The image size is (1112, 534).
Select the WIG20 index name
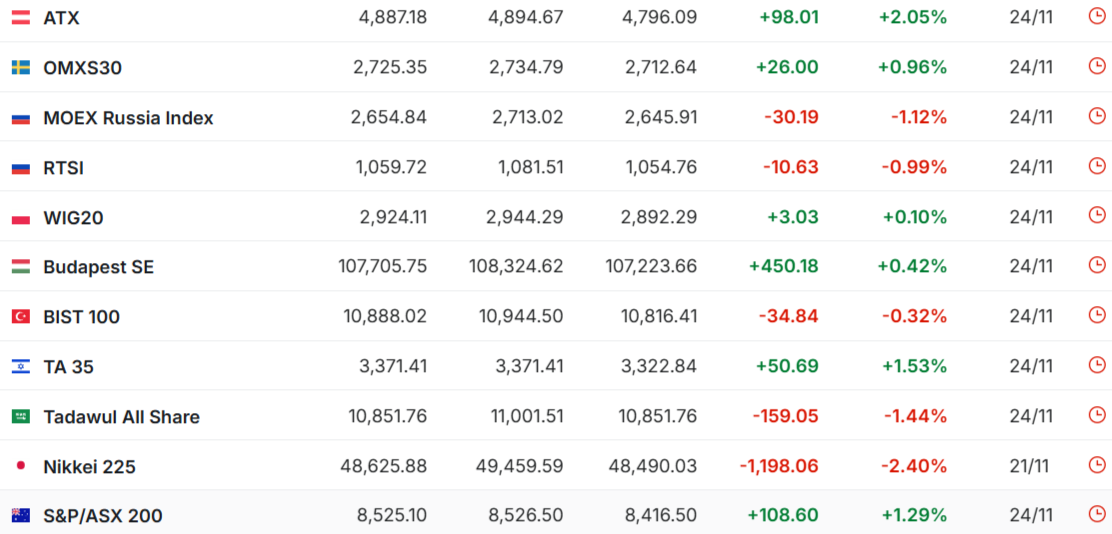coord(73,217)
